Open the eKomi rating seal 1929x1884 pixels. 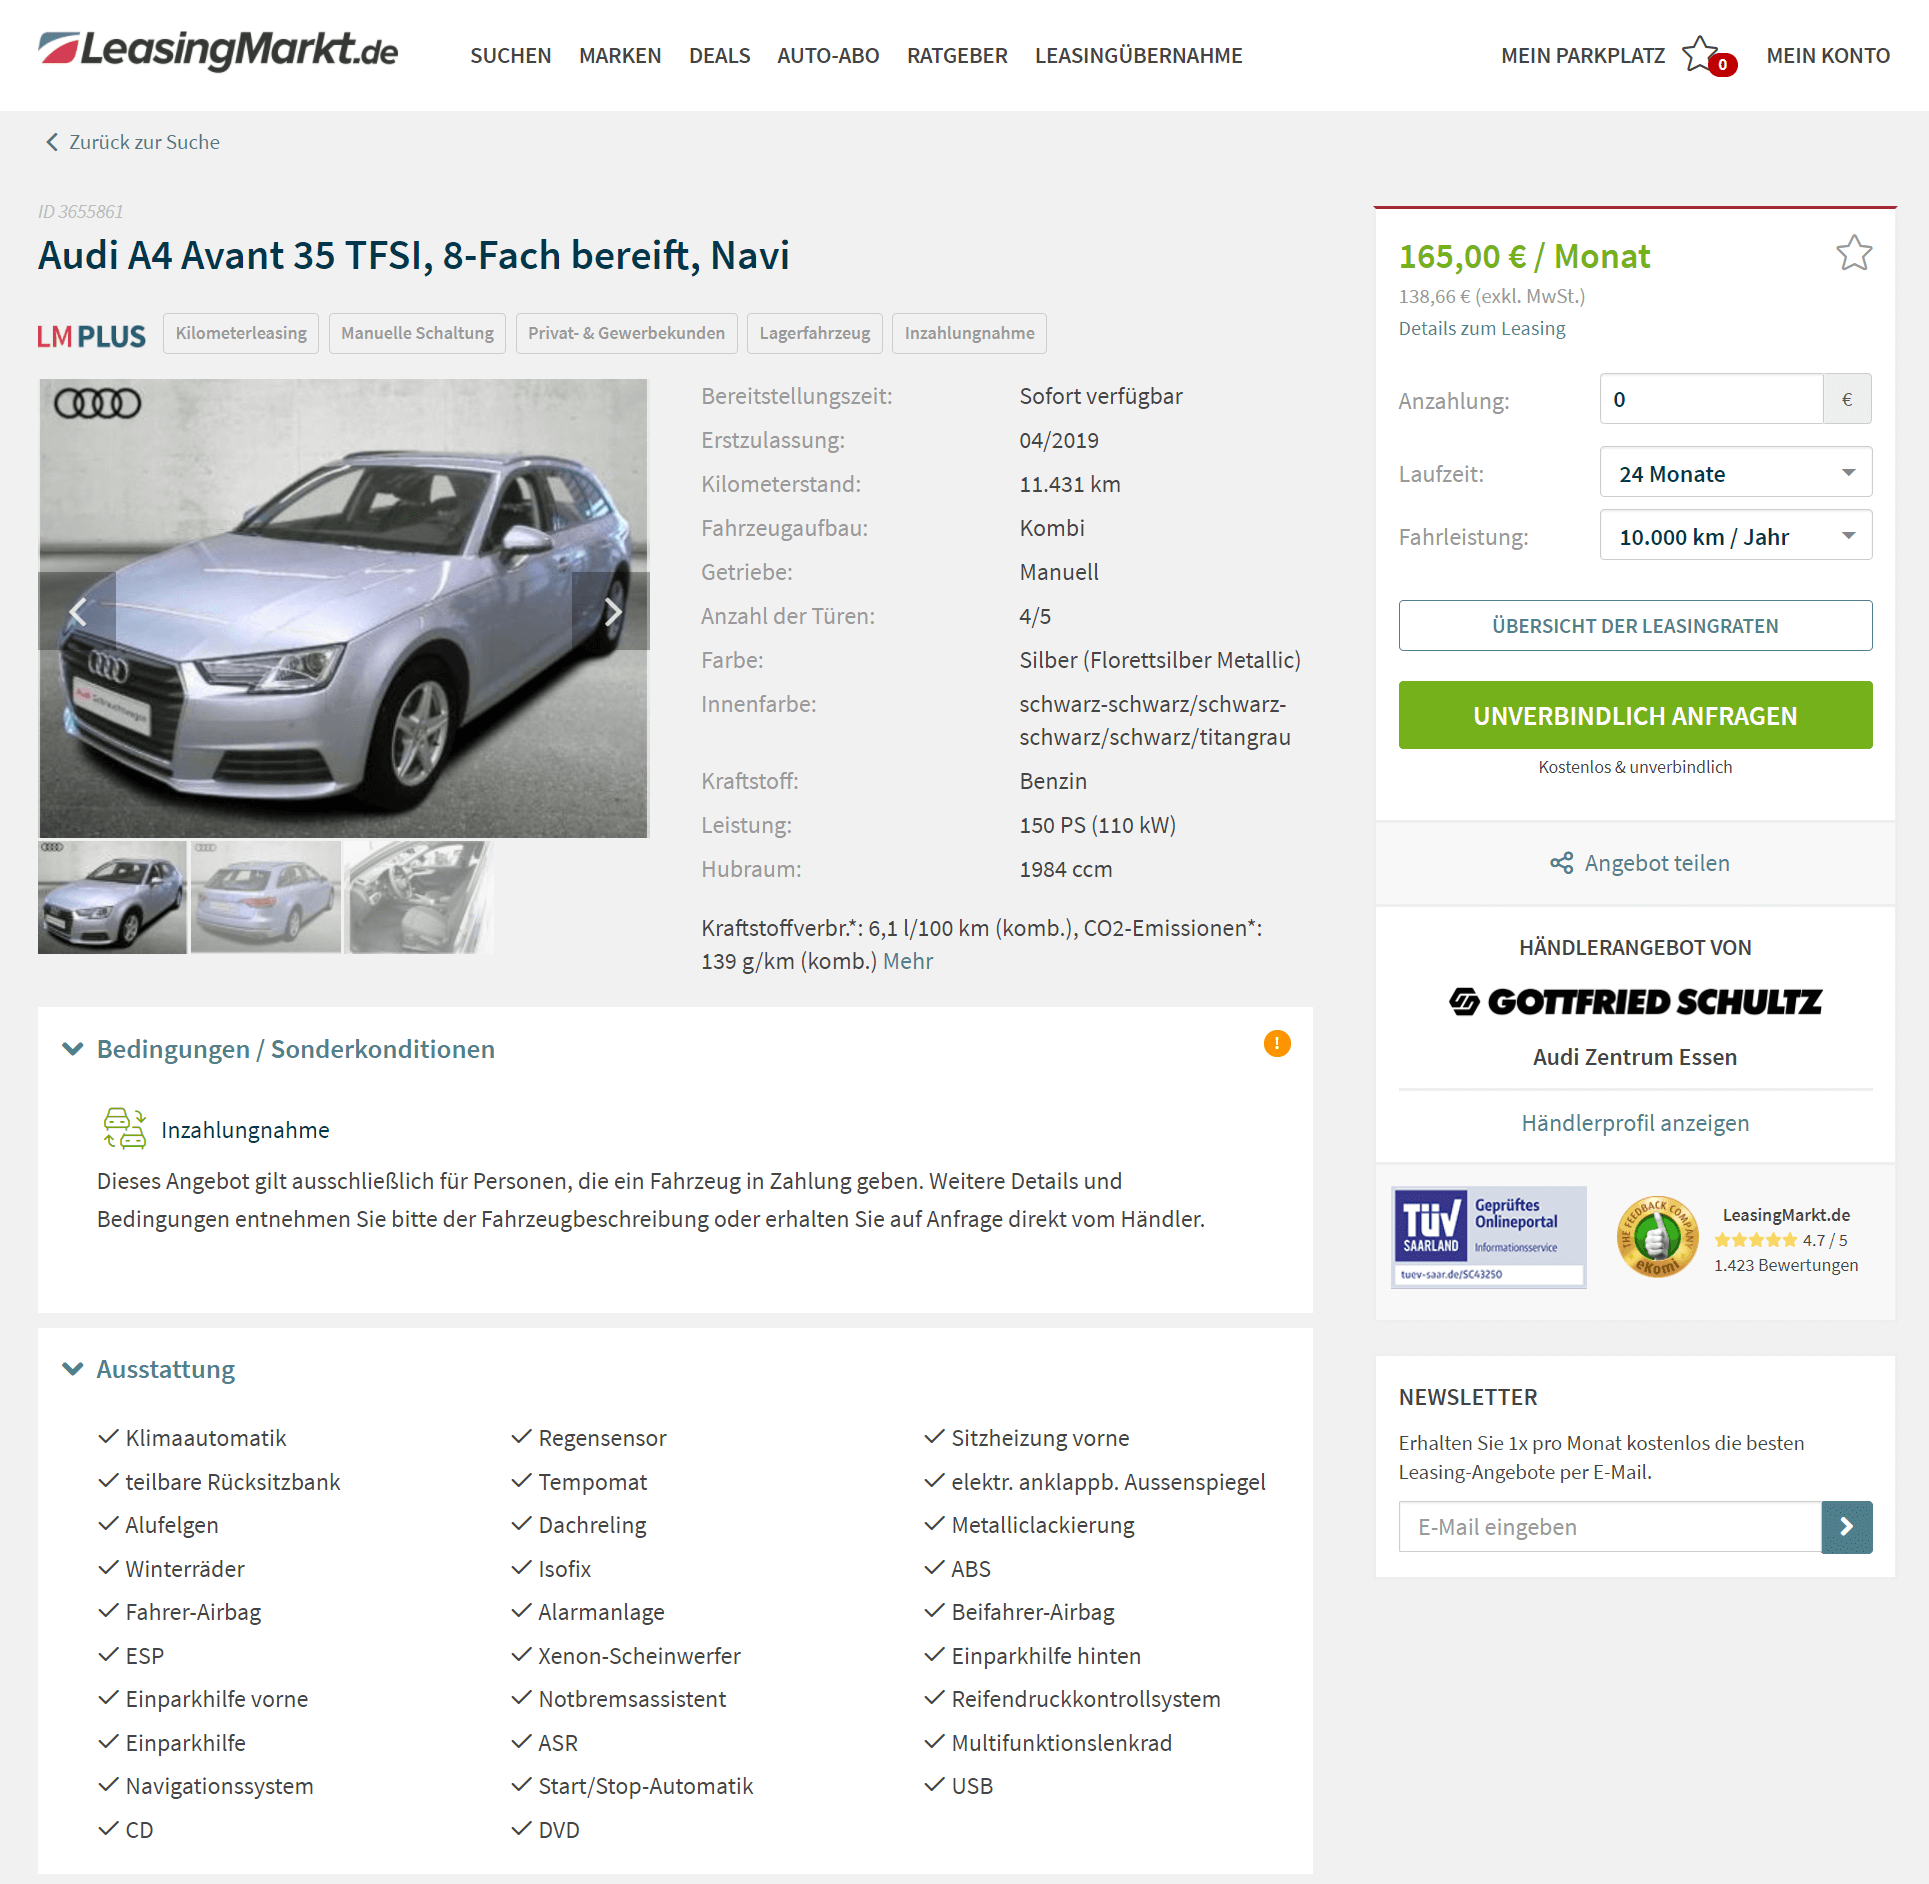pyautogui.click(x=1656, y=1237)
